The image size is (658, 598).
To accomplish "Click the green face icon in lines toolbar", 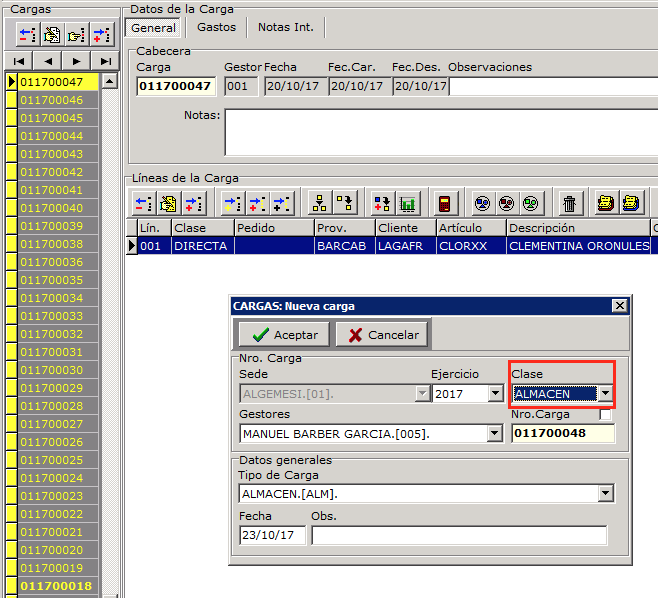I will pyautogui.click(x=530, y=204).
